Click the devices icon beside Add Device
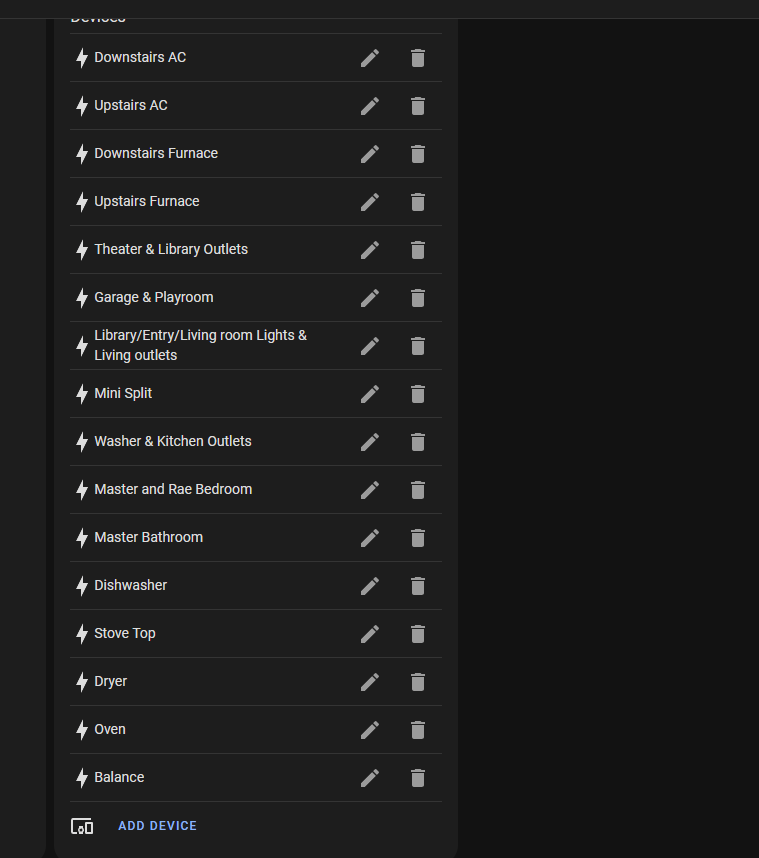759x858 pixels. click(82, 826)
